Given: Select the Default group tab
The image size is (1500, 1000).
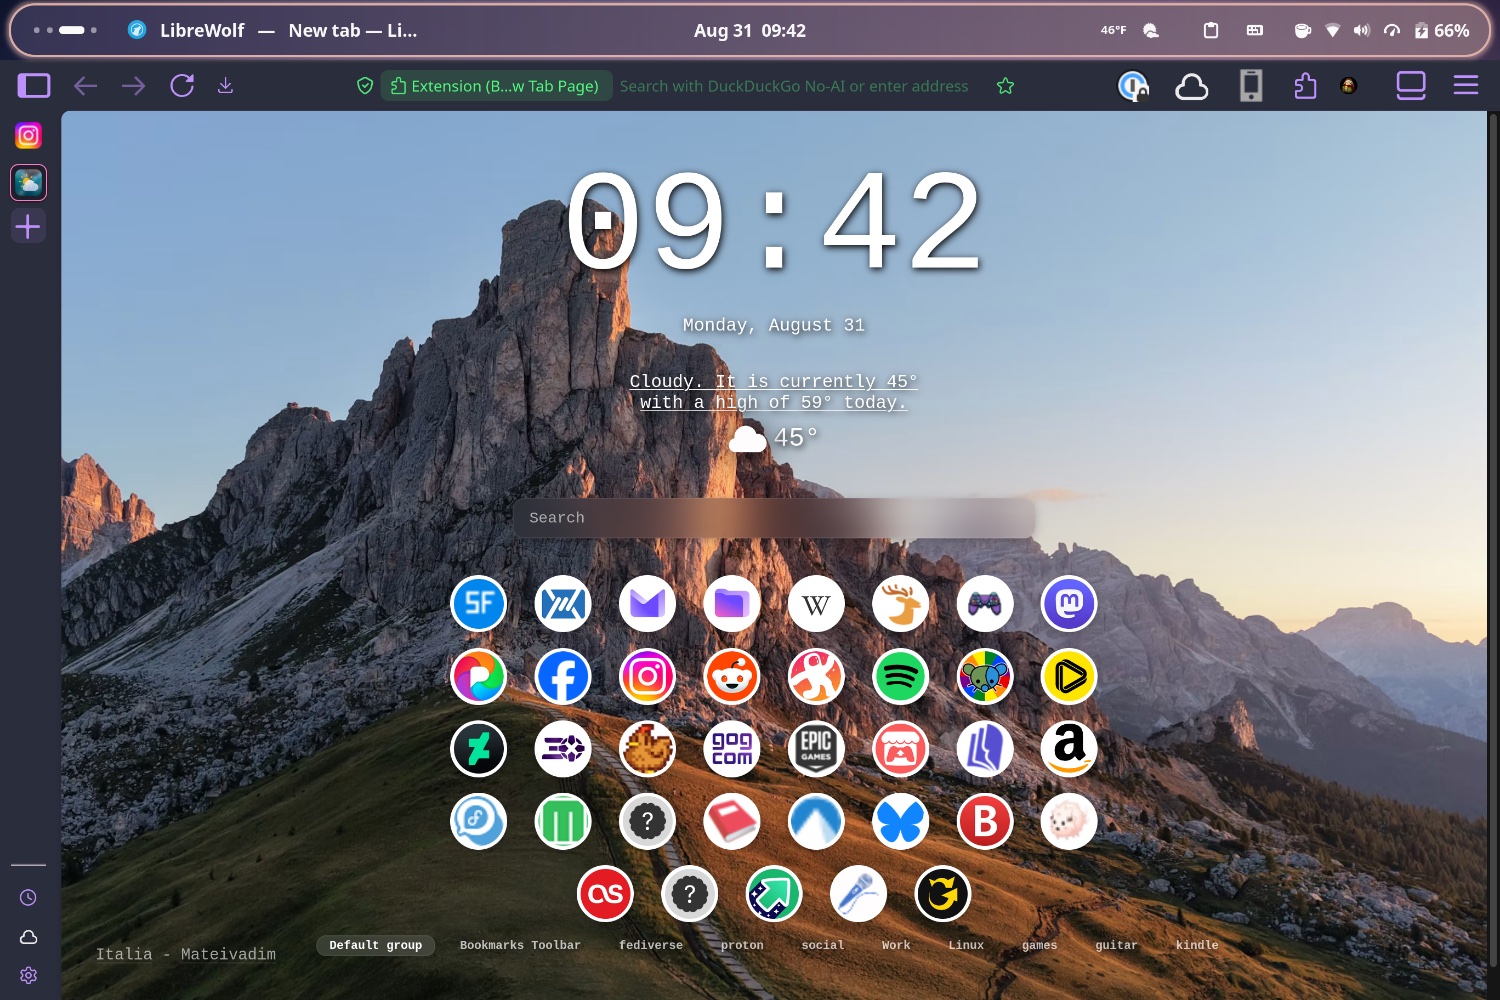Looking at the screenshot, I should [376, 945].
